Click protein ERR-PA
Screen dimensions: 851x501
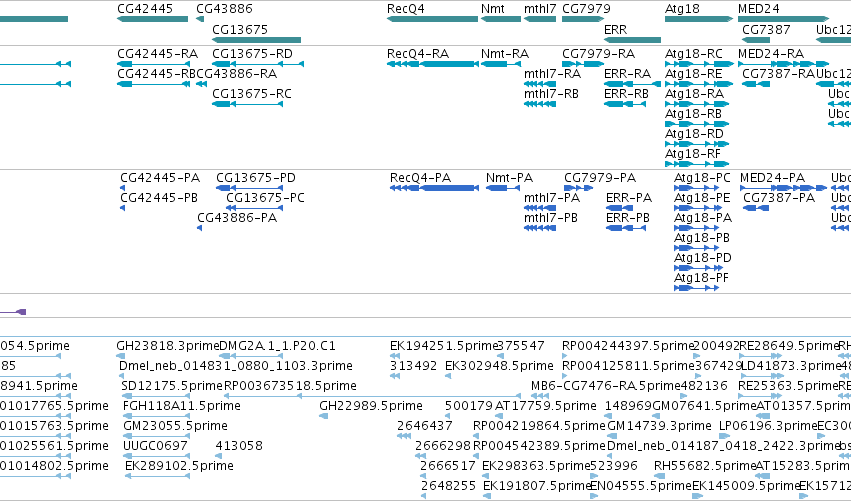[x=629, y=198]
